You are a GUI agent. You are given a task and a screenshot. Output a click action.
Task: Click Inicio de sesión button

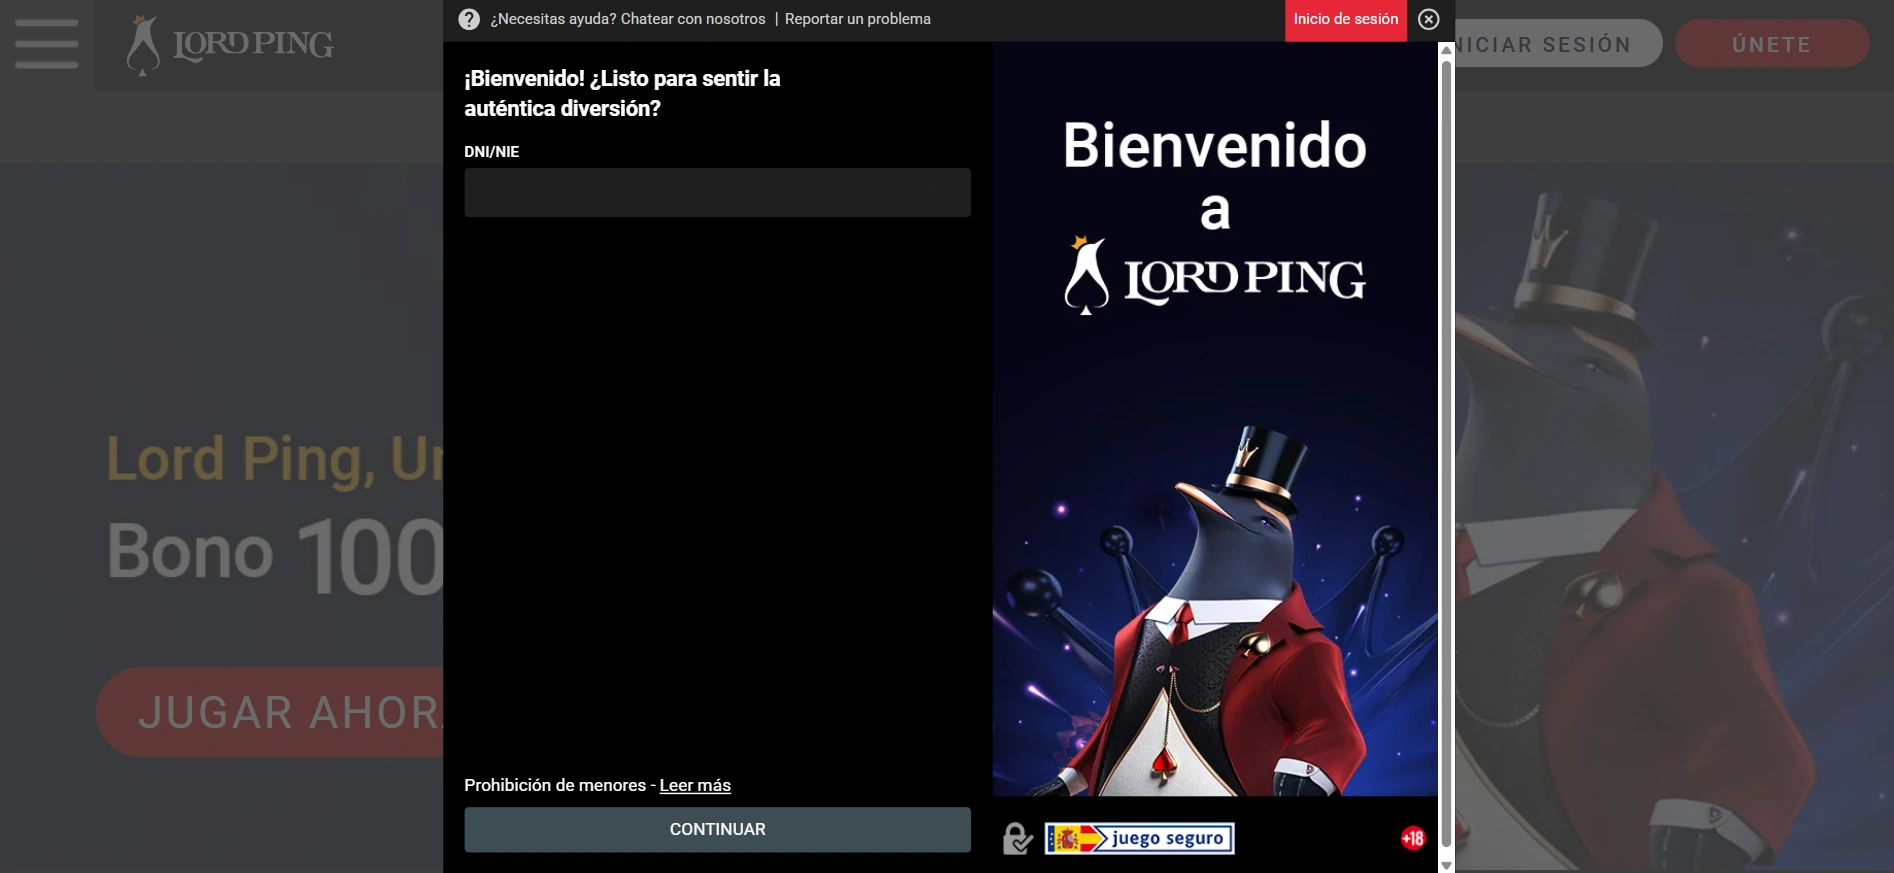(1346, 20)
